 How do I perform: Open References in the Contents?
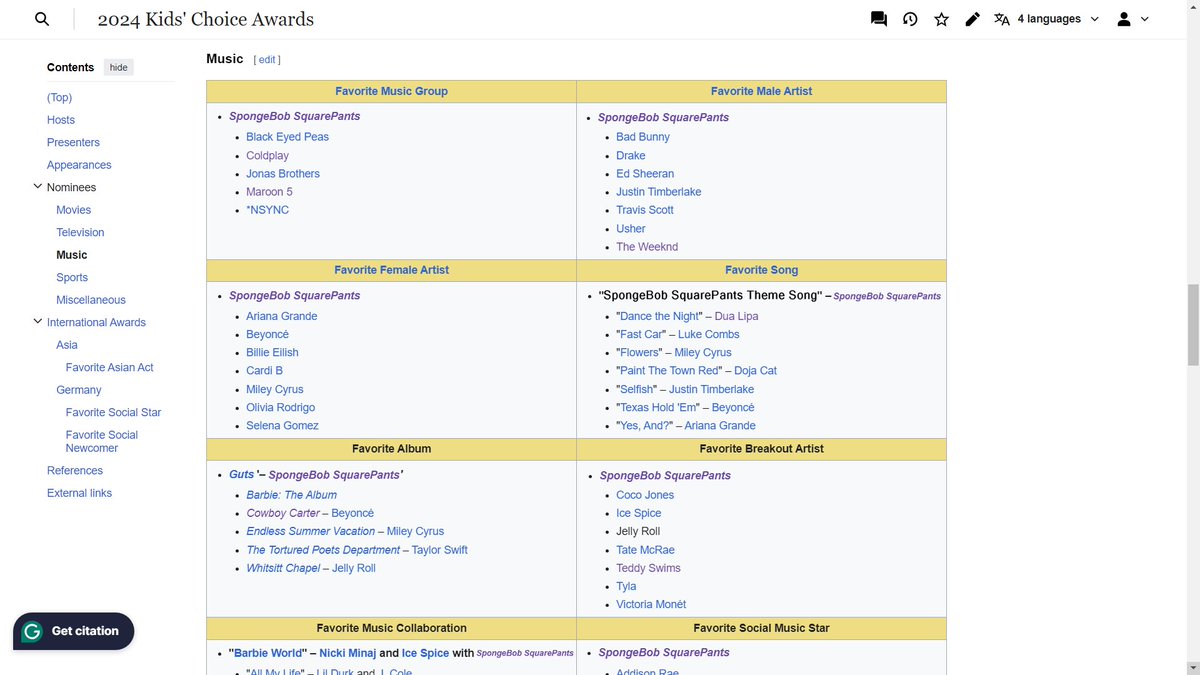[75, 470]
